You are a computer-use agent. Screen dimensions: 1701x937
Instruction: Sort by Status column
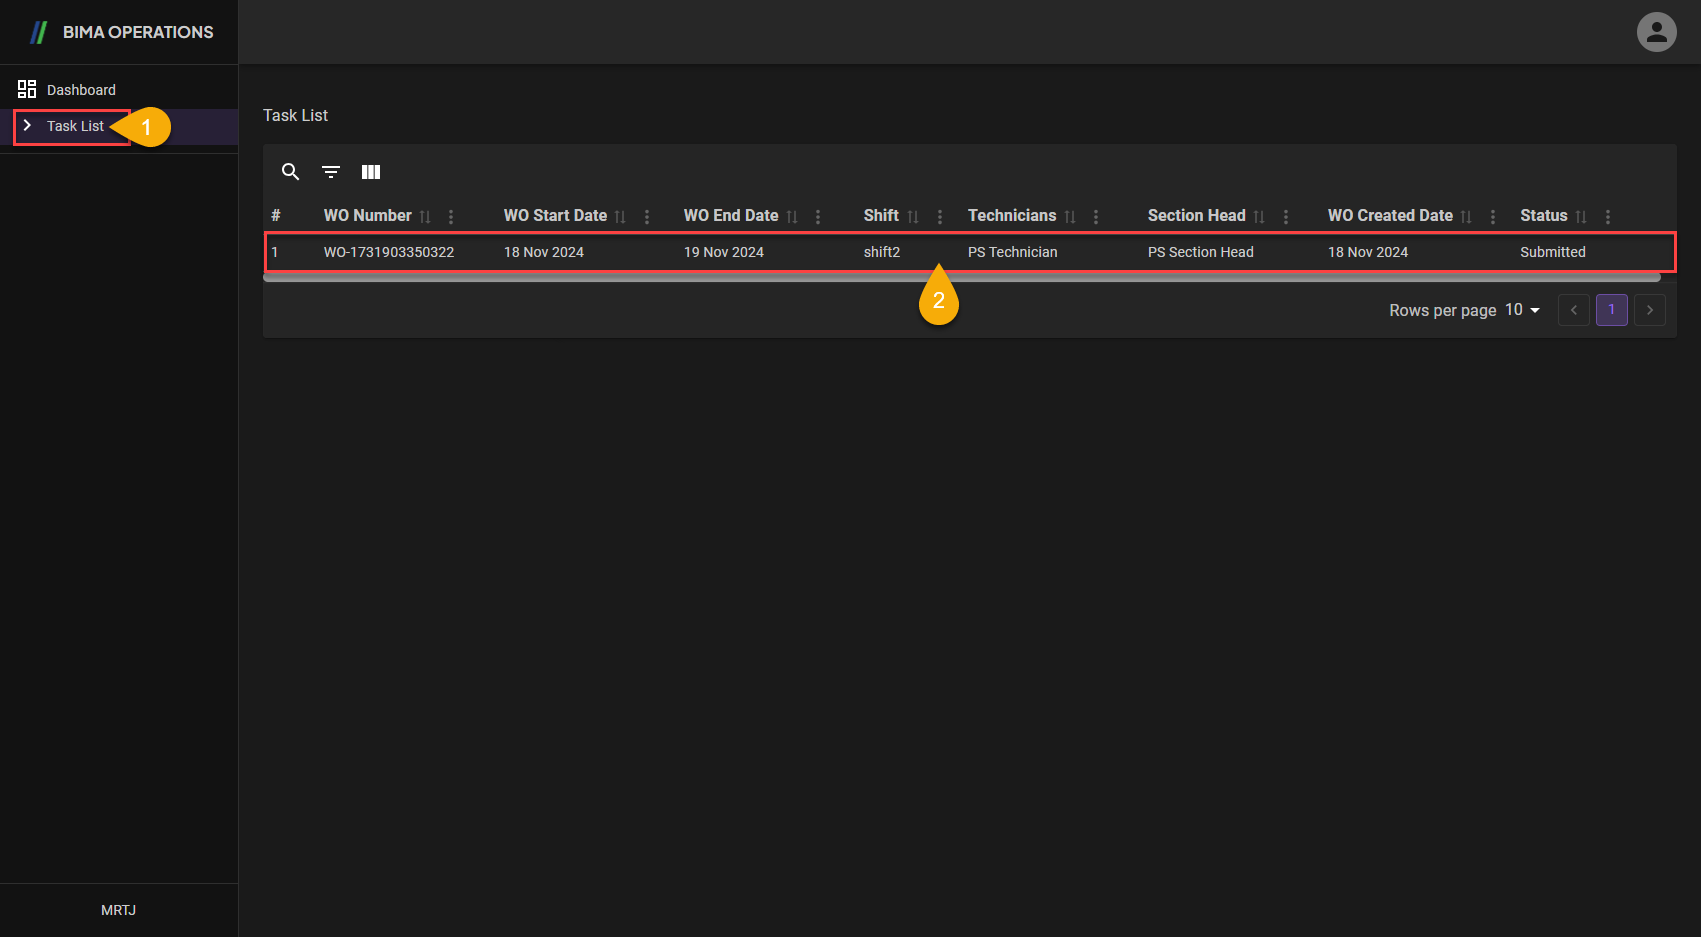click(1581, 217)
